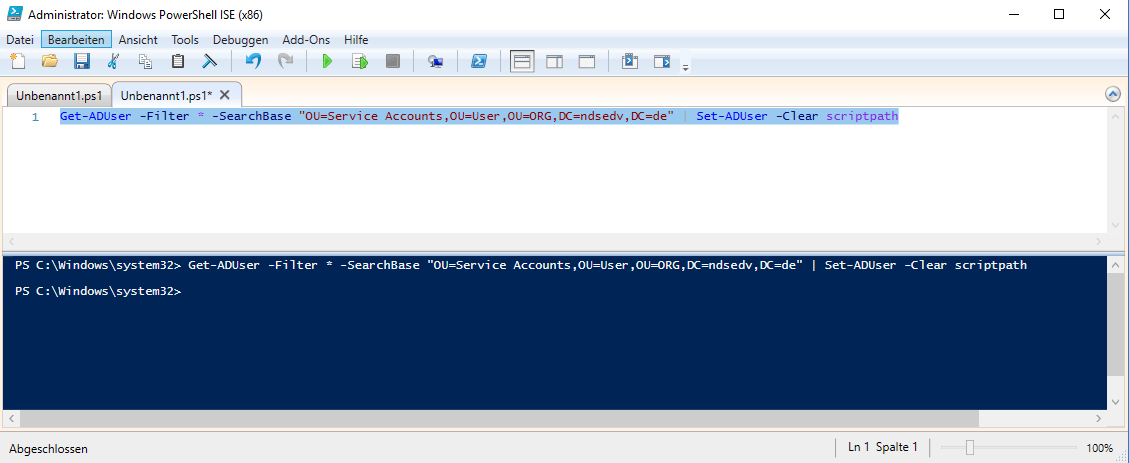Collapse the script pane with chevron button
The width and height of the screenshot is (1129, 463).
tap(1113, 94)
